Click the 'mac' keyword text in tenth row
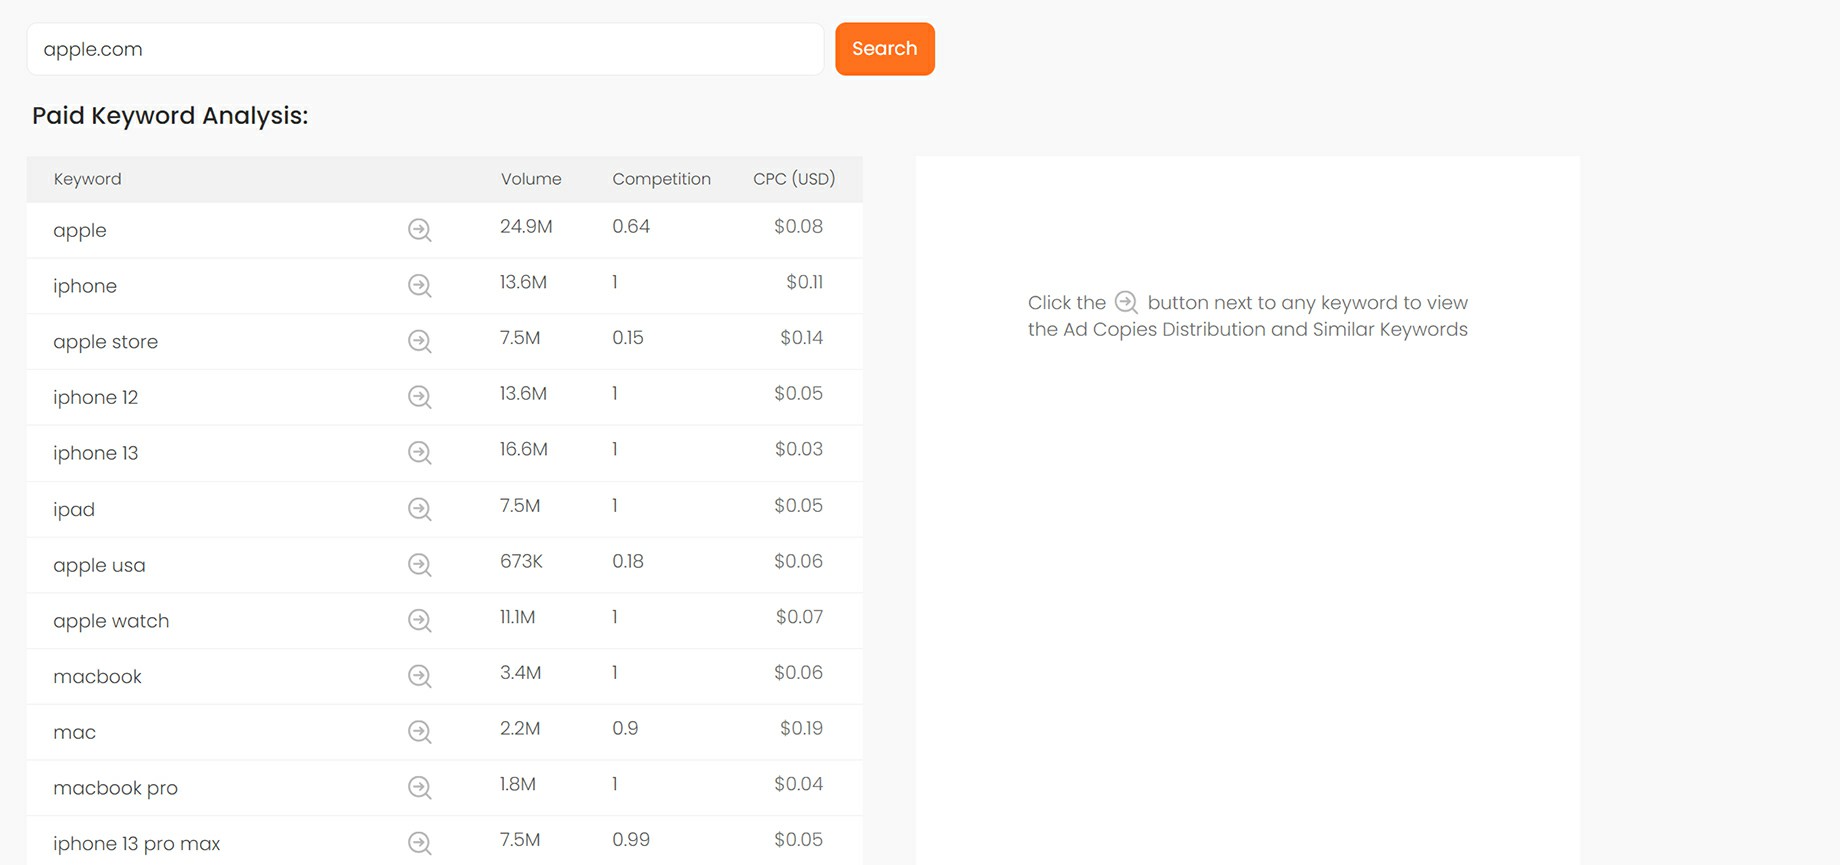Image resolution: width=1840 pixels, height=865 pixels. (74, 733)
